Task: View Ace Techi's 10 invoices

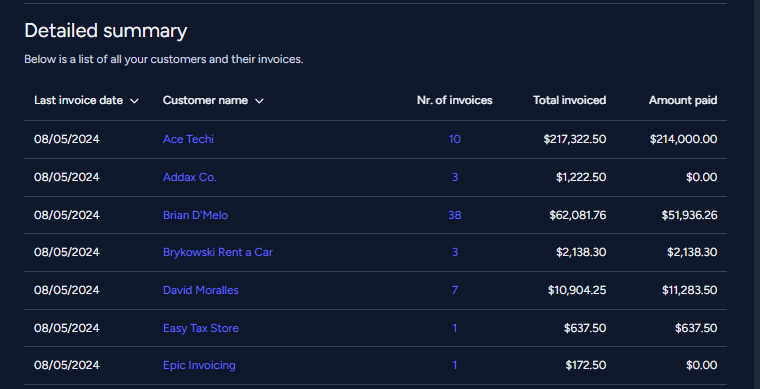Action: (x=455, y=139)
